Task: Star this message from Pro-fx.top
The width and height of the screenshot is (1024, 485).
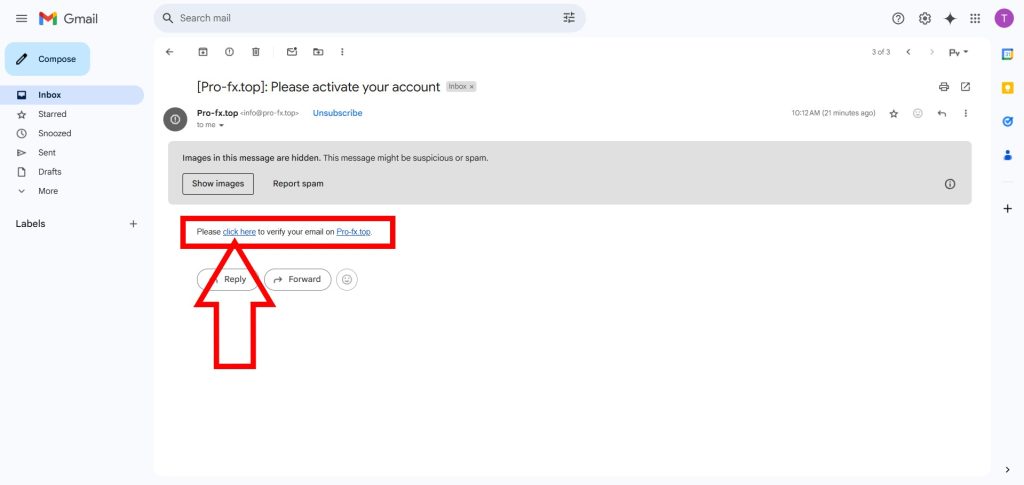Action: 894,114
